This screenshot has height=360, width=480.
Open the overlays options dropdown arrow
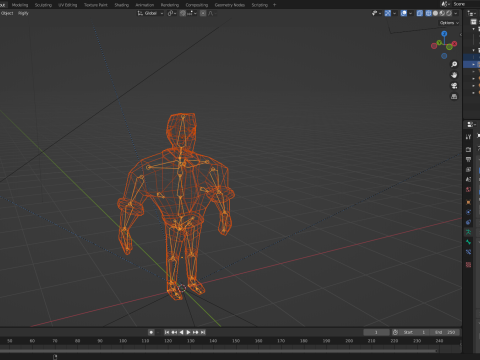410,13
